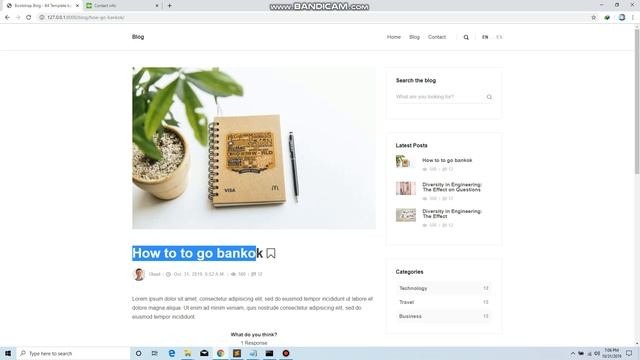Click the Windows 'Type here to search' box
This screenshot has height=360, width=640.
pos(73,353)
